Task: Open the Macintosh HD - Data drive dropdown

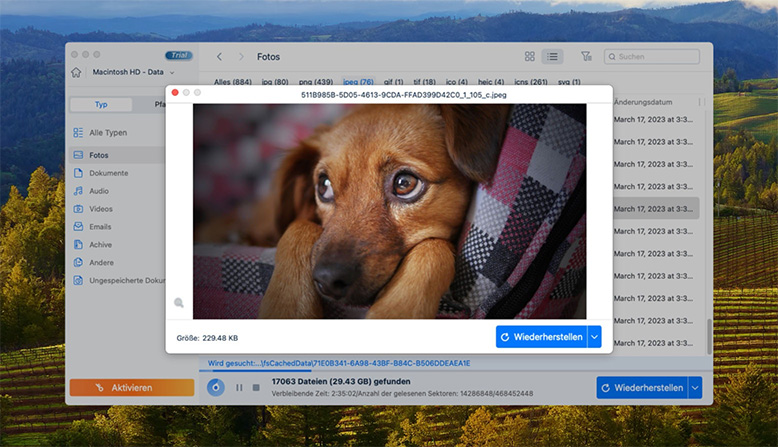Action: click(x=133, y=72)
